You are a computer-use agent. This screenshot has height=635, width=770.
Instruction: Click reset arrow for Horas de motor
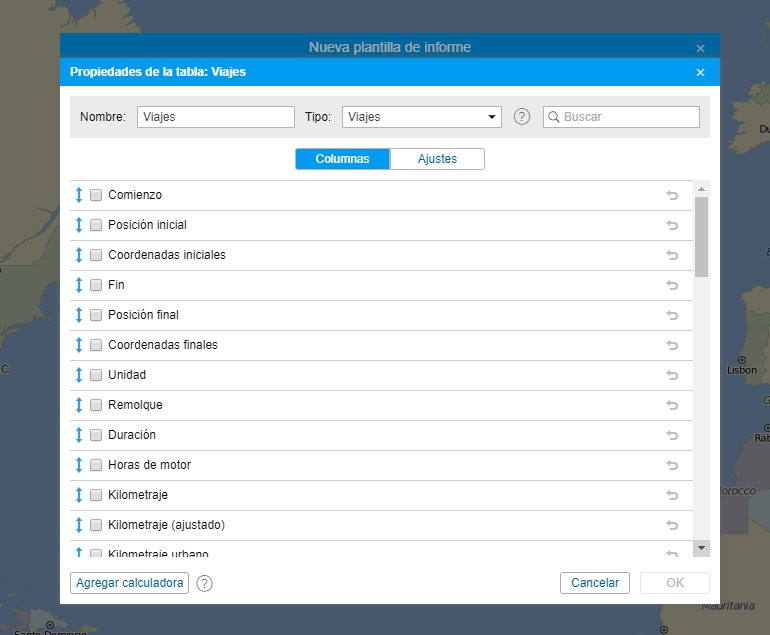tap(672, 465)
